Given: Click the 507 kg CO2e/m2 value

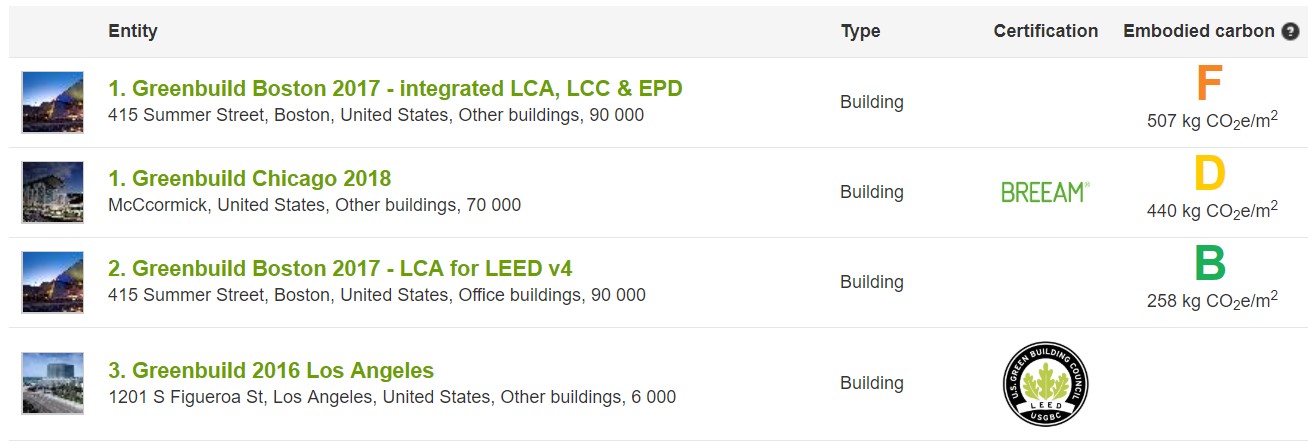Looking at the screenshot, I should (x=1212, y=120).
